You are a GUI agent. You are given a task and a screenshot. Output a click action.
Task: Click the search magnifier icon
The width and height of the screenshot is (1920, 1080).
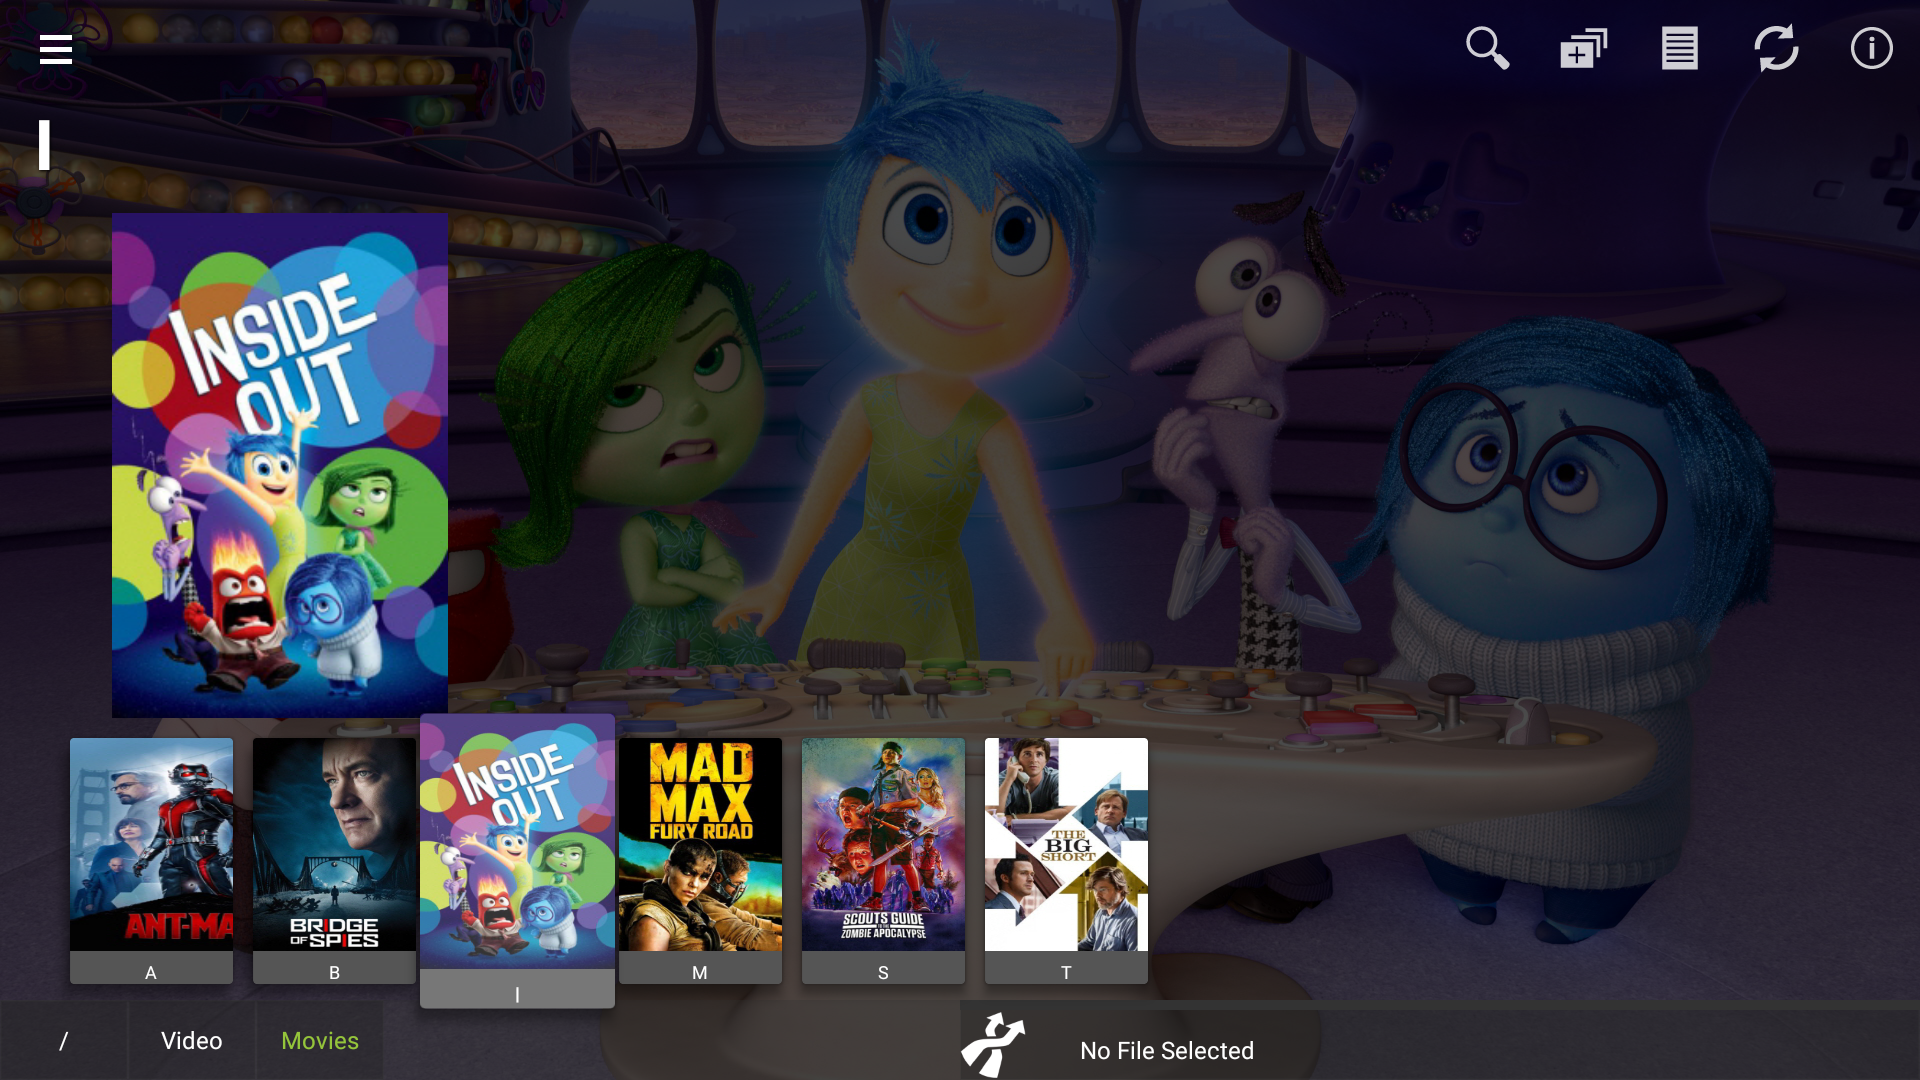coord(1487,48)
